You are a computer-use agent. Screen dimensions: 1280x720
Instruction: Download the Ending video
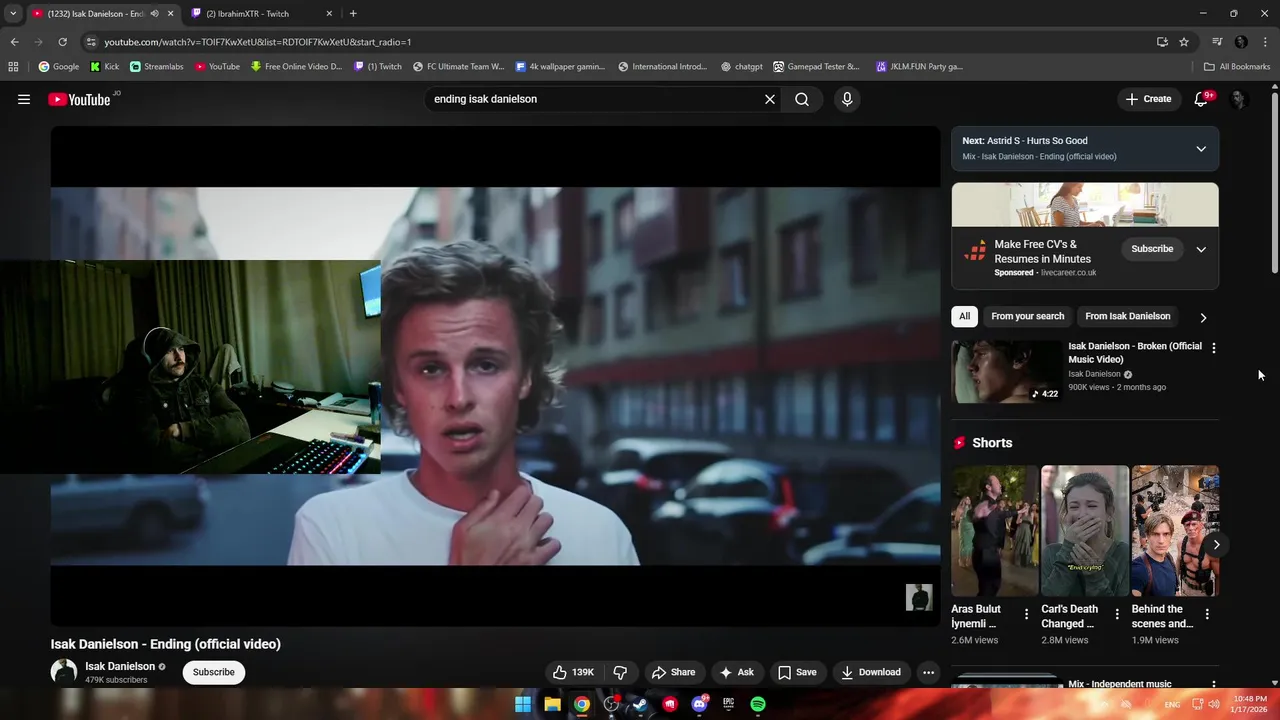pos(871,672)
